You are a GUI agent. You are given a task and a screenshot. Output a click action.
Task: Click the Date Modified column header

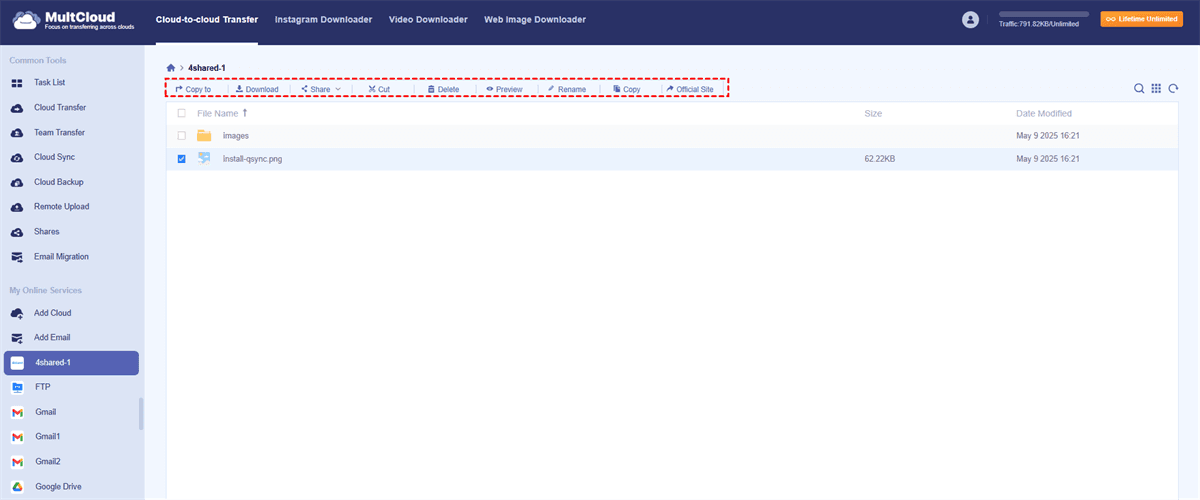pos(1044,114)
